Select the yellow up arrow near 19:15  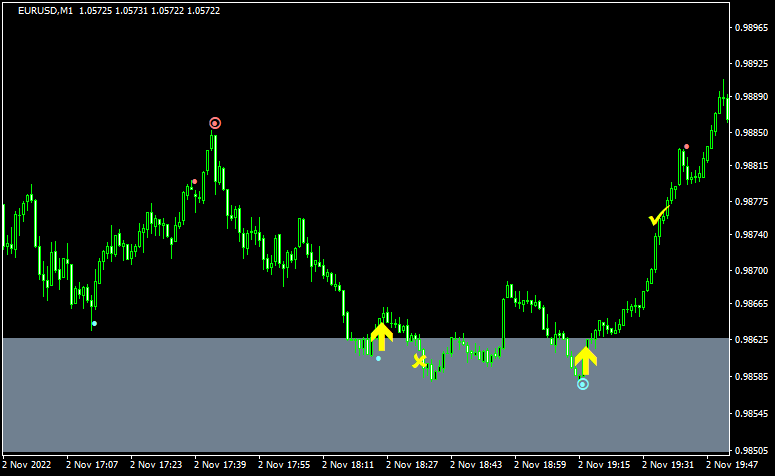click(x=585, y=359)
